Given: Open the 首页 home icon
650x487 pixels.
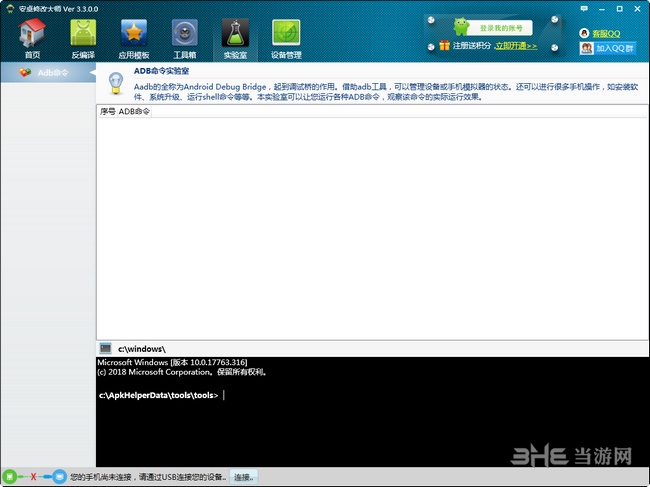Looking at the screenshot, I should 32,39.
